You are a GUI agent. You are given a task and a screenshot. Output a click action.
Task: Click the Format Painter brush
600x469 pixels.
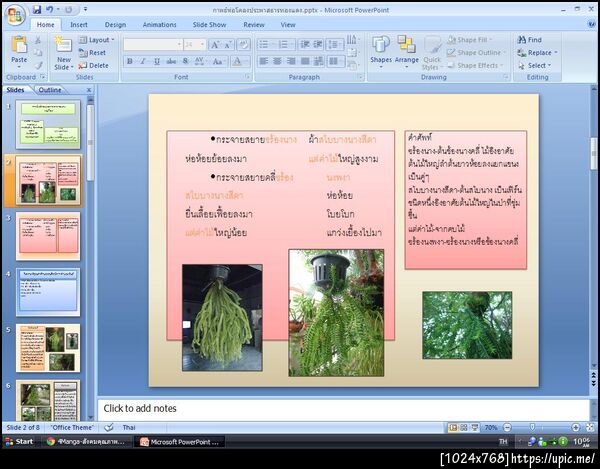pyautogui.click(x=38, y=65)
